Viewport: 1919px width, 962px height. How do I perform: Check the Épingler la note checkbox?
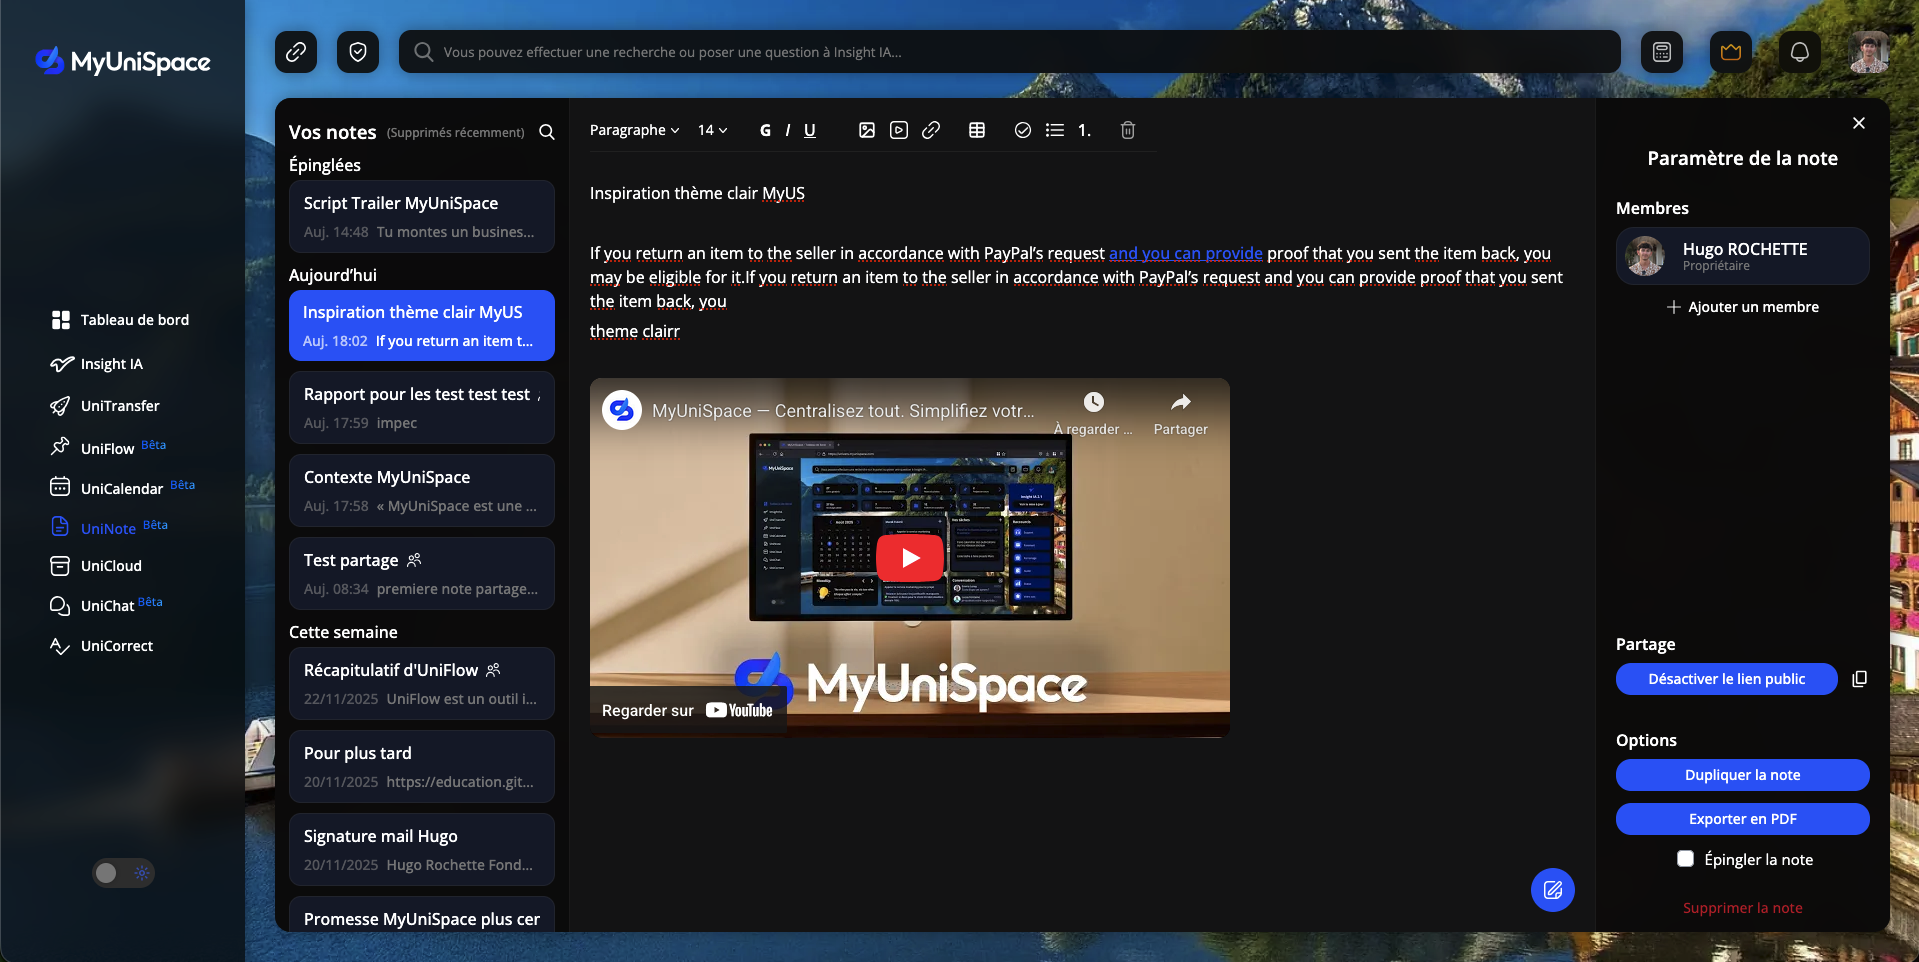(1685, 859)
